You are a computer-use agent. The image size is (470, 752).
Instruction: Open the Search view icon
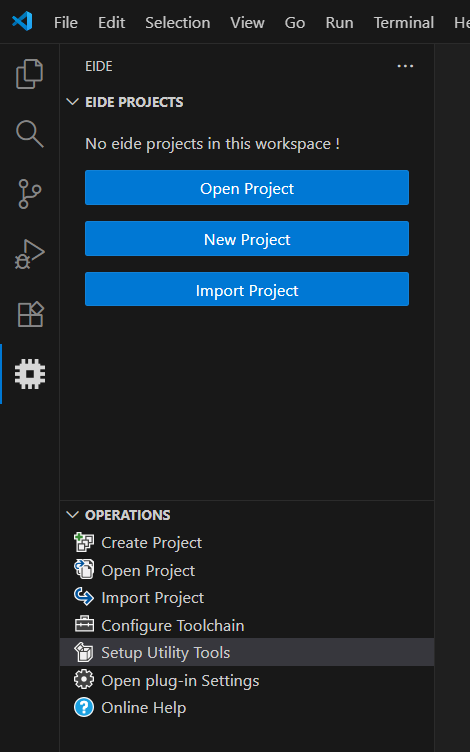tap(29, 134)
